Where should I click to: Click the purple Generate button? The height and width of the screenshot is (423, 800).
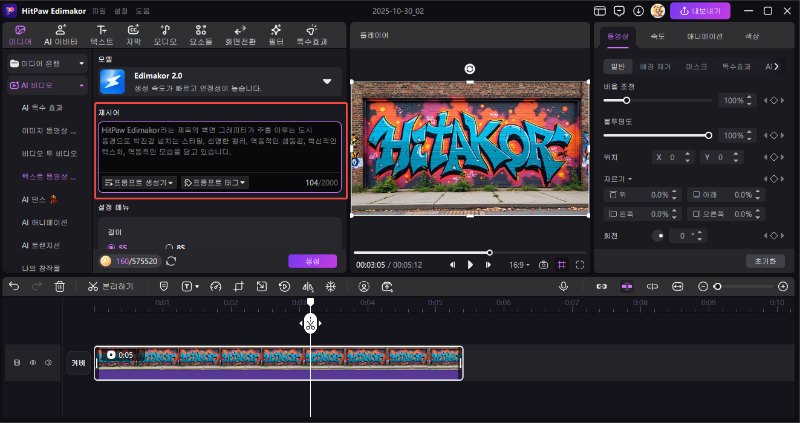tap(312, 261)
